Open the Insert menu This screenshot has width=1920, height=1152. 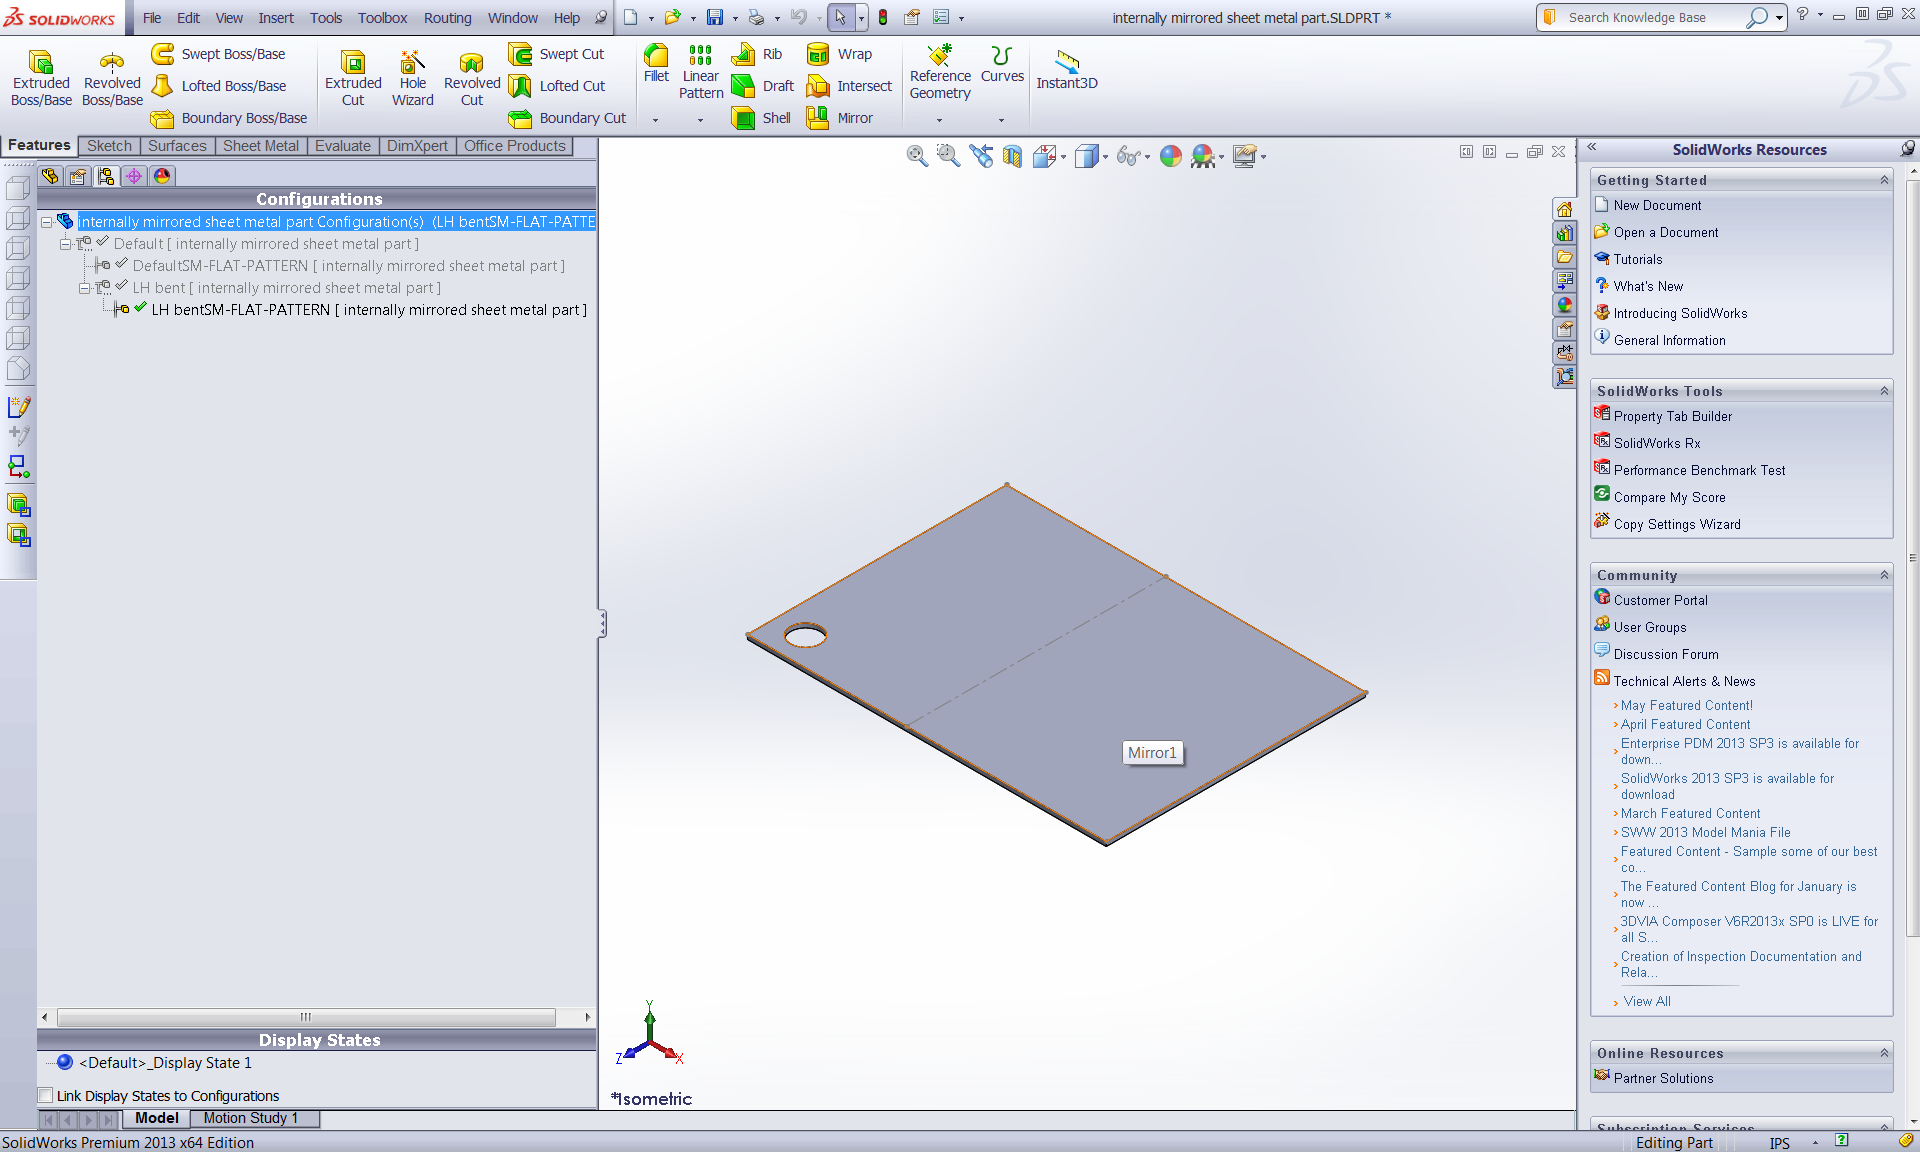click(276, 18)
